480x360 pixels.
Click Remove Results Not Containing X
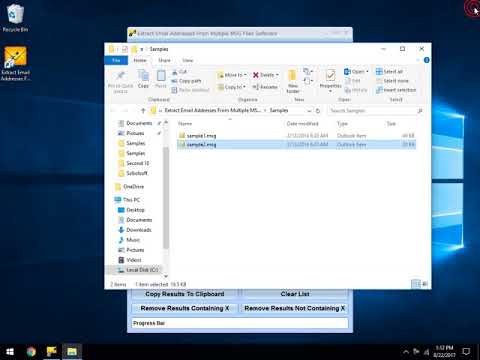pyautogui.click(x=295, y=308)
